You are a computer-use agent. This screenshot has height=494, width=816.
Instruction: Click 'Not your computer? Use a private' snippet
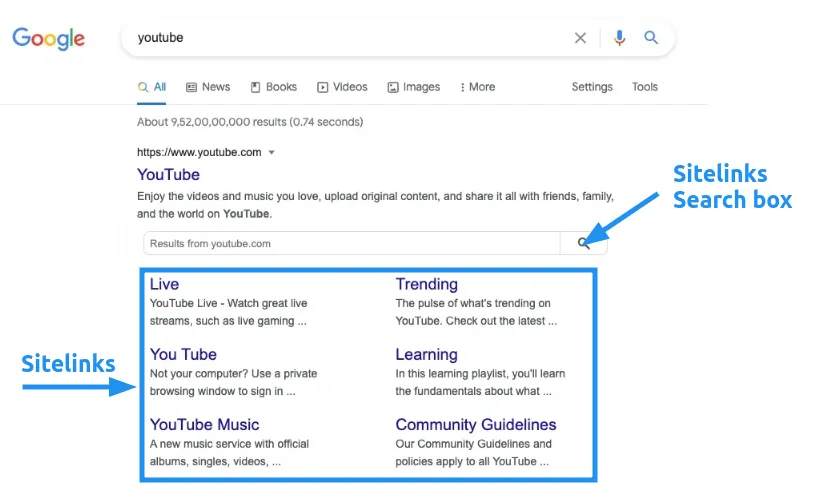coord(233,382)
